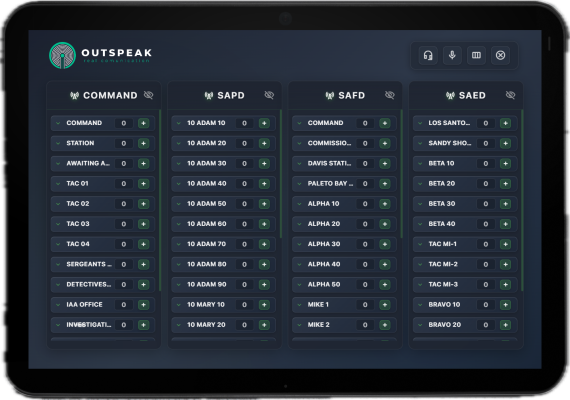Click plus next to 10 ADAM 50

[x=264, y=204]
